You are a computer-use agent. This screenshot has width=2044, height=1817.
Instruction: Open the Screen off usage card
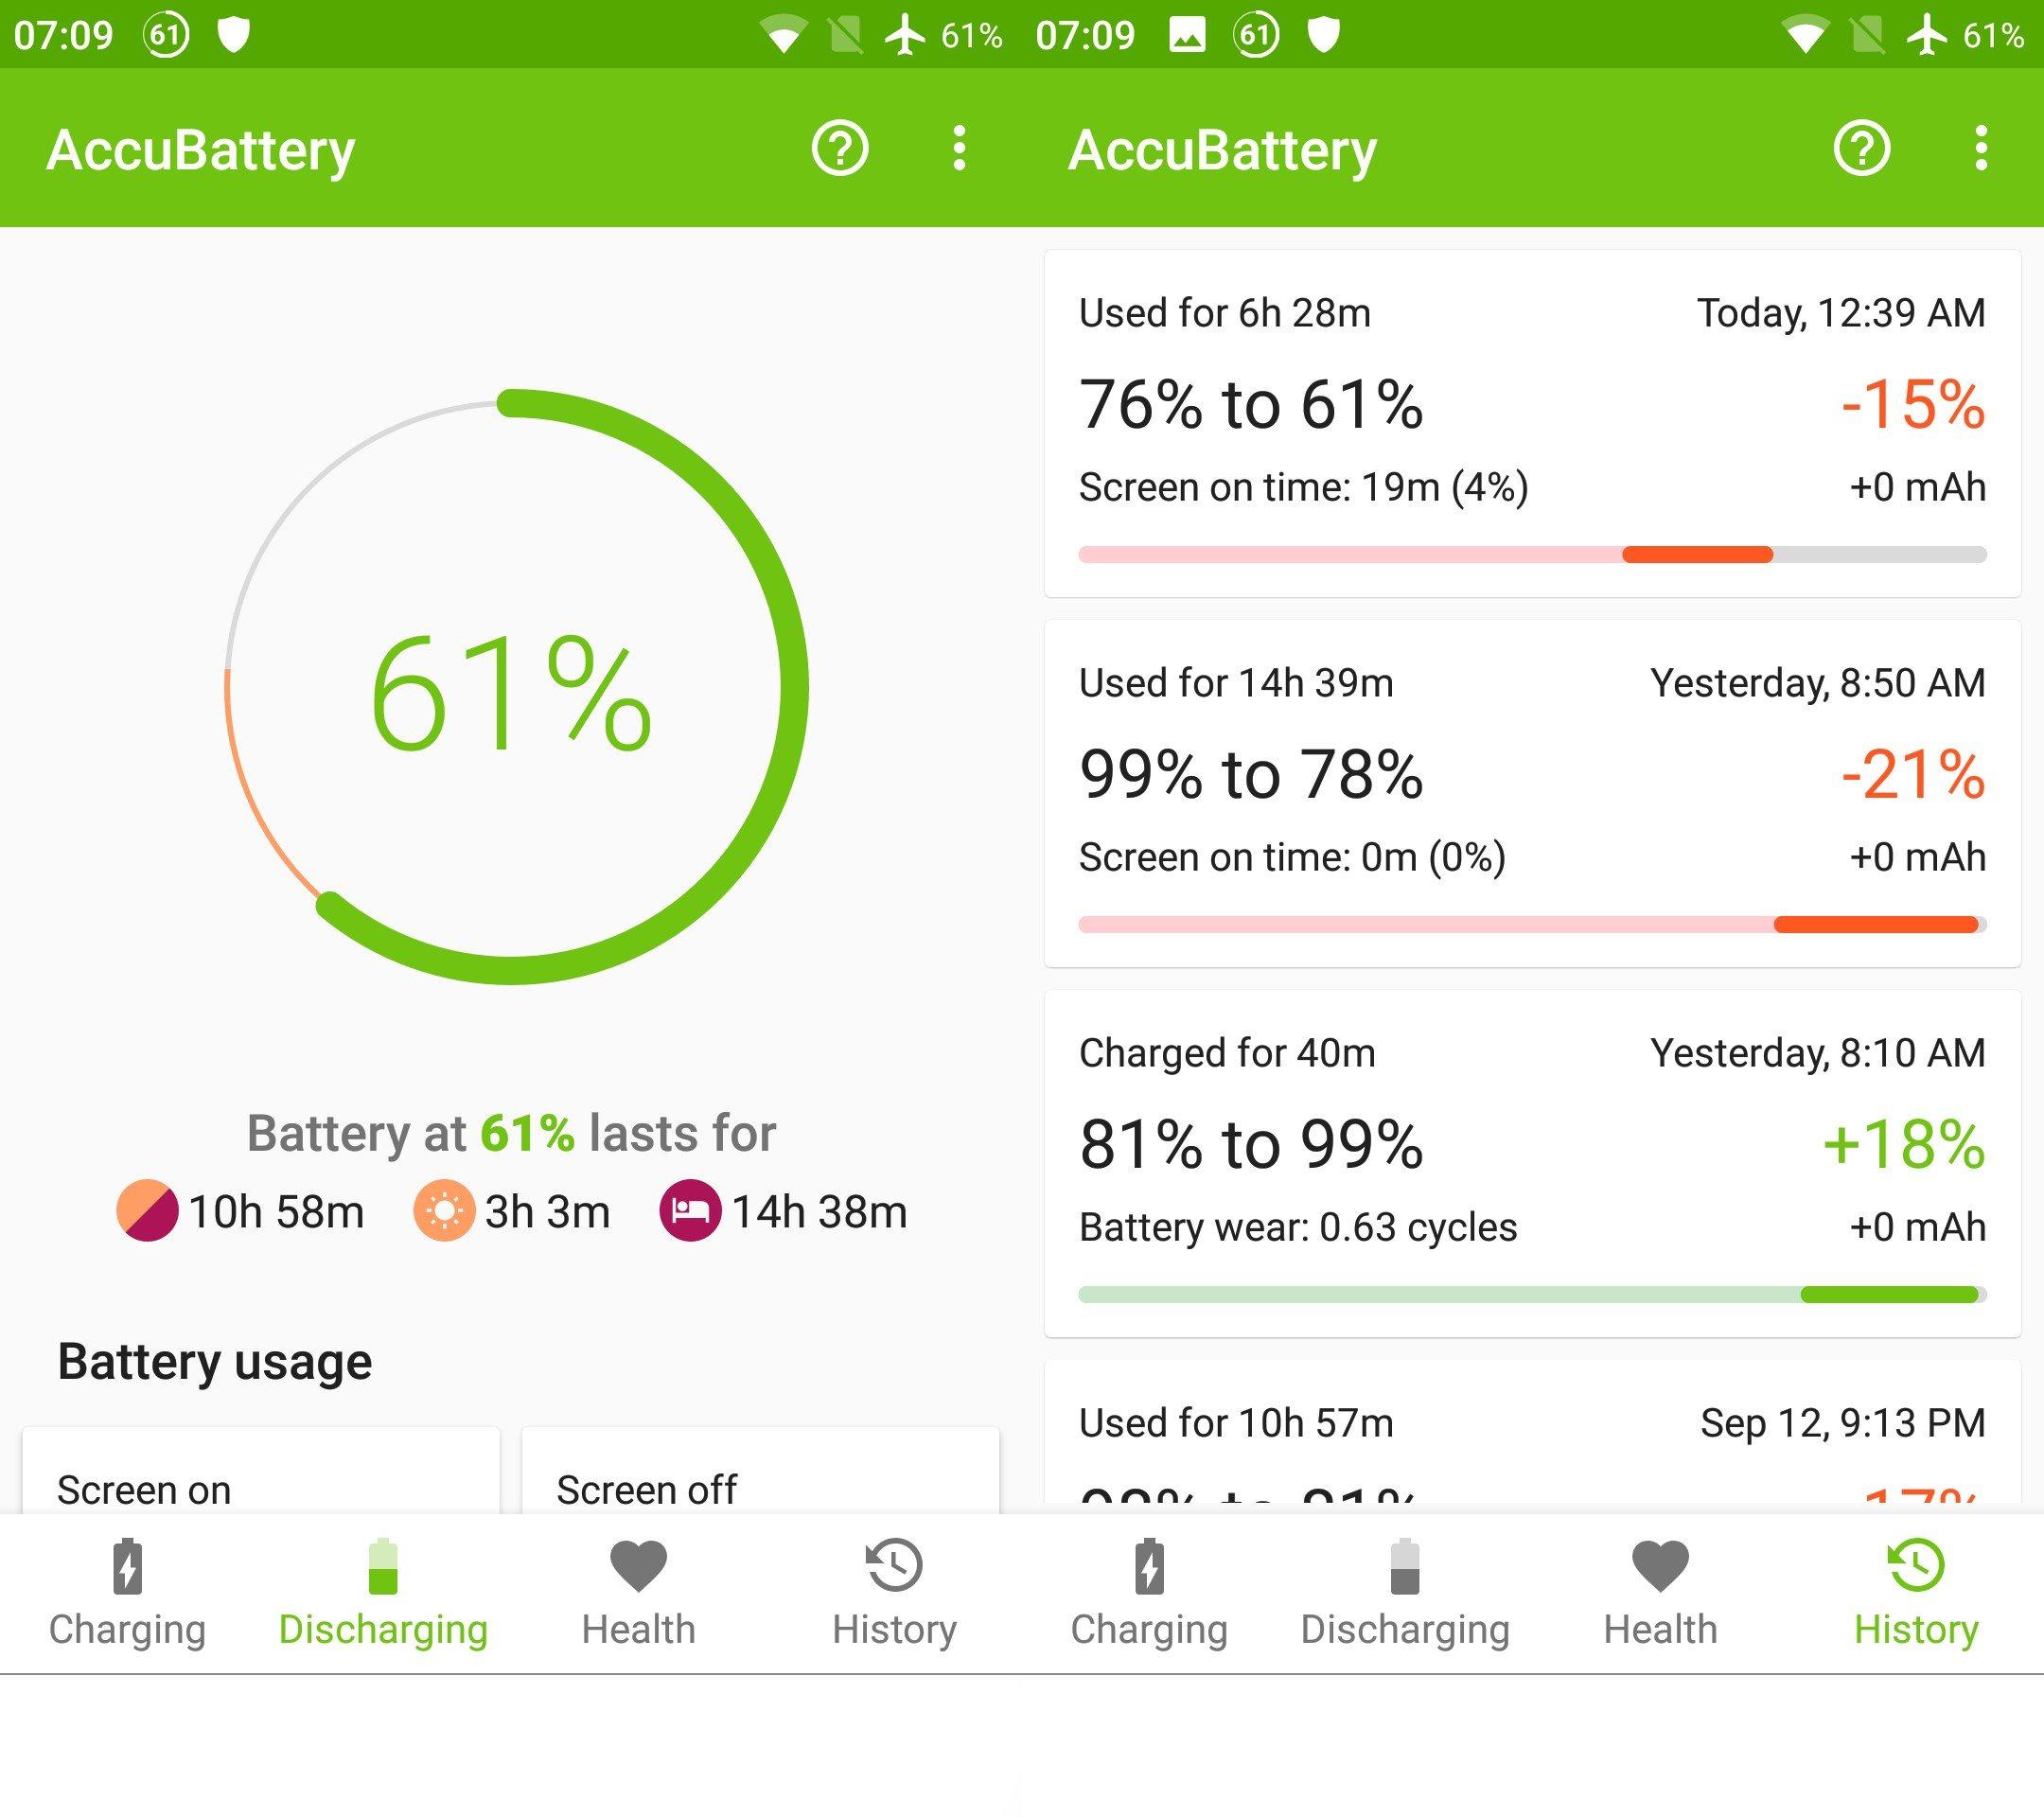[760, 1470]
